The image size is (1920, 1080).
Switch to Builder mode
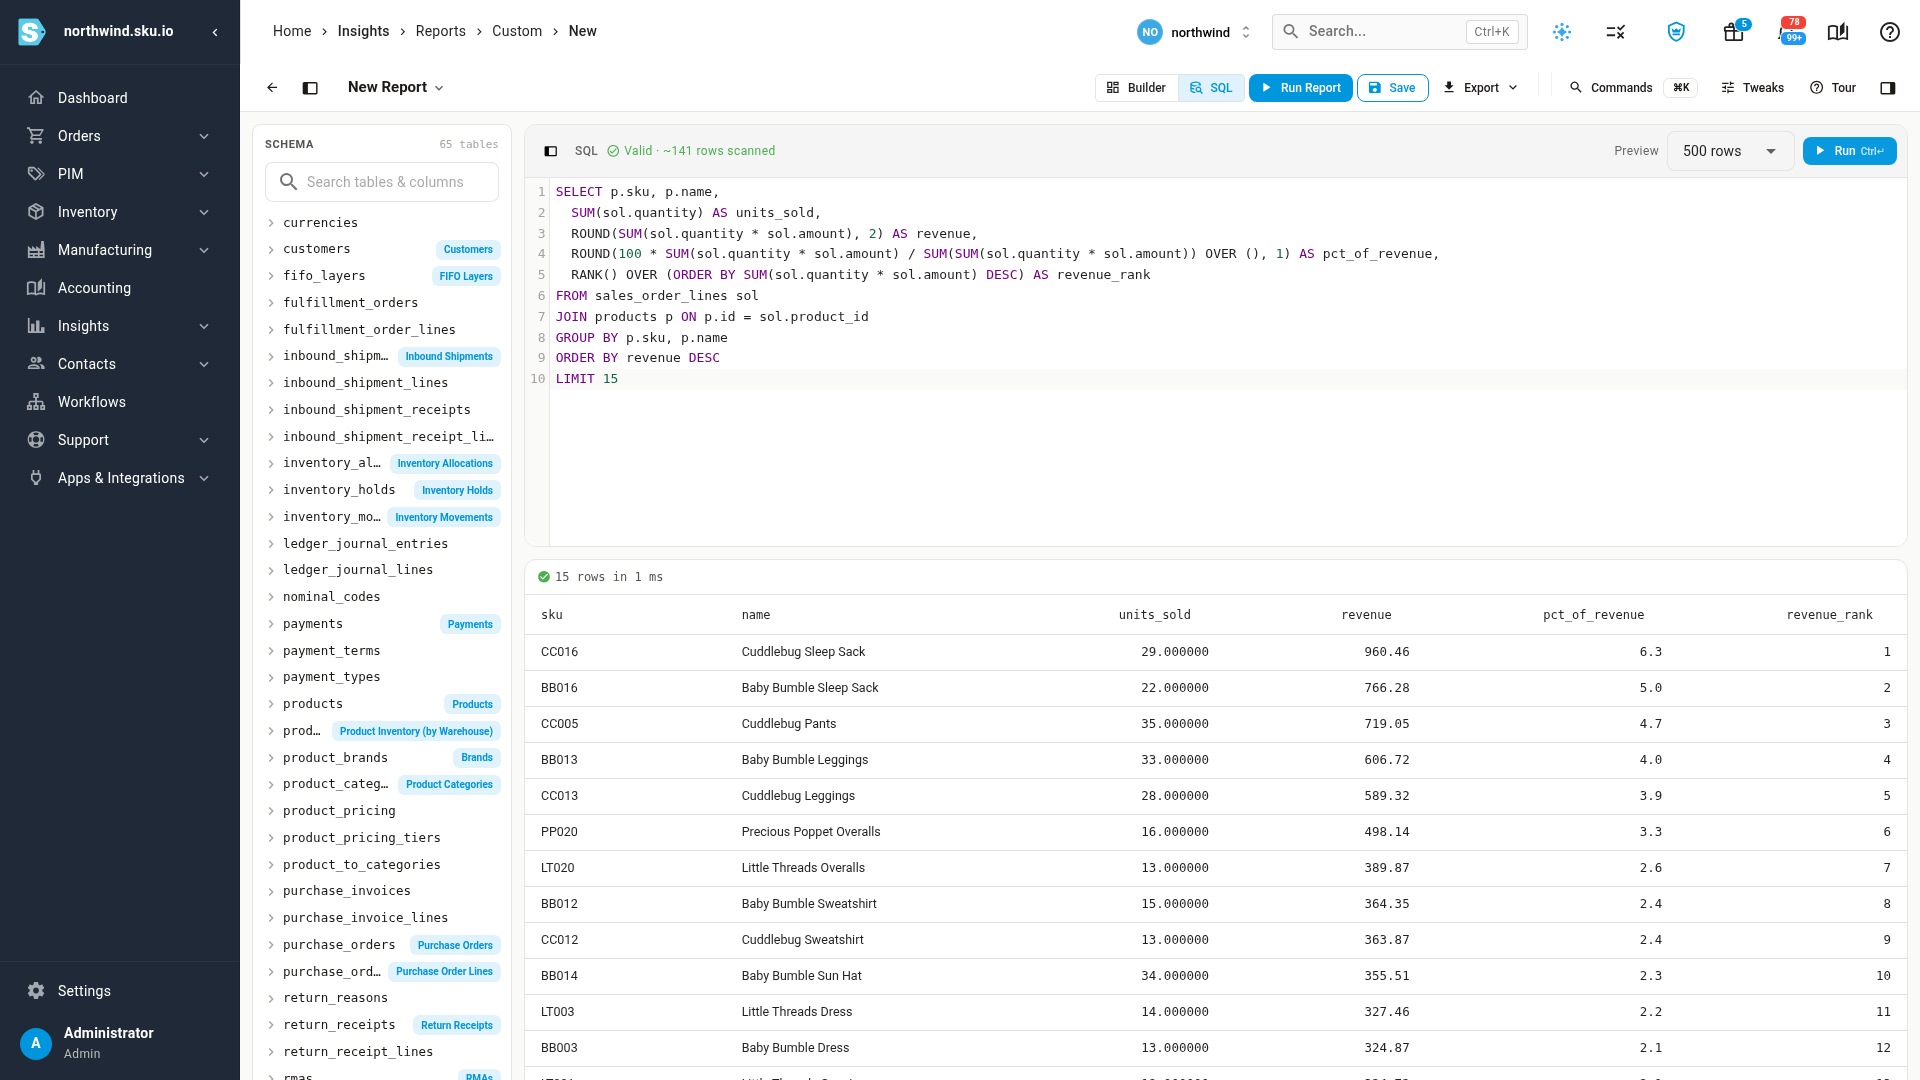1137,88
